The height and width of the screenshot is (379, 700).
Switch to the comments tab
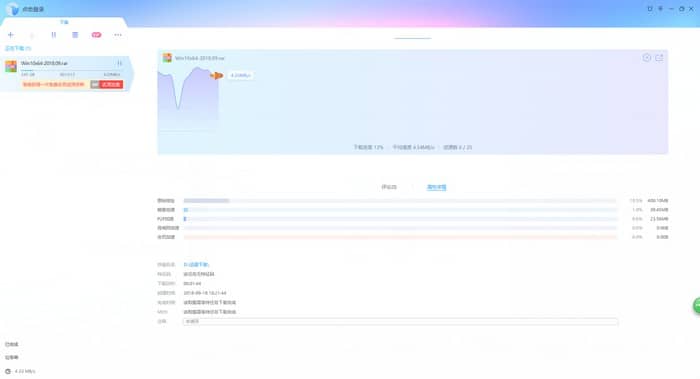click(x=389, y=187)
